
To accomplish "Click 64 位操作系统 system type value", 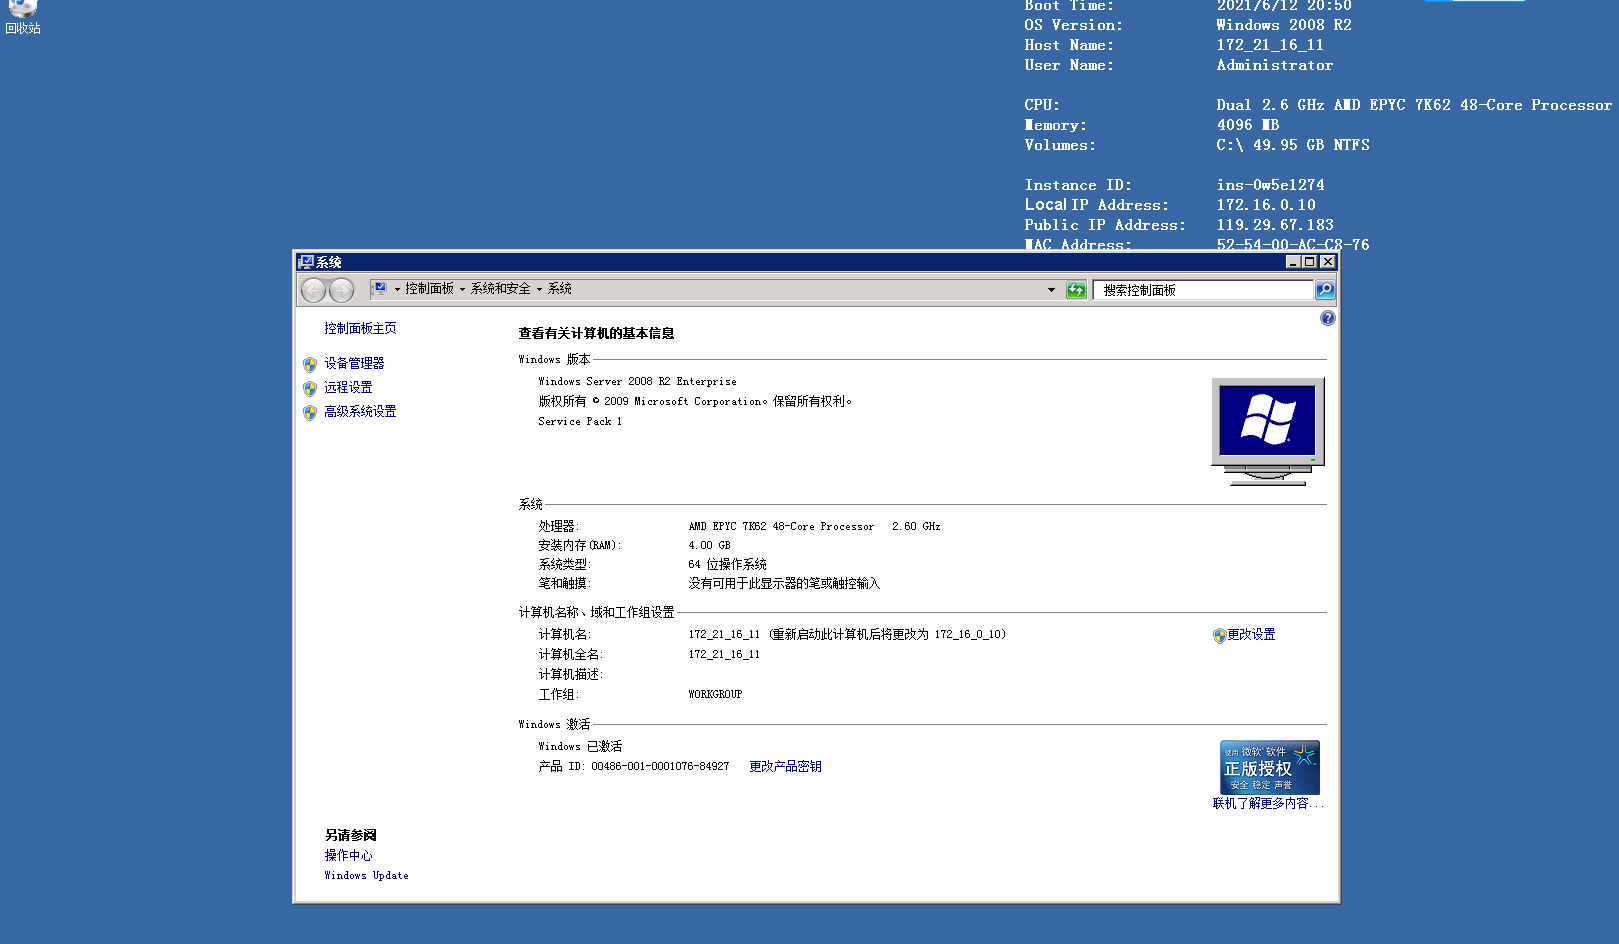I will click(727, 564).
